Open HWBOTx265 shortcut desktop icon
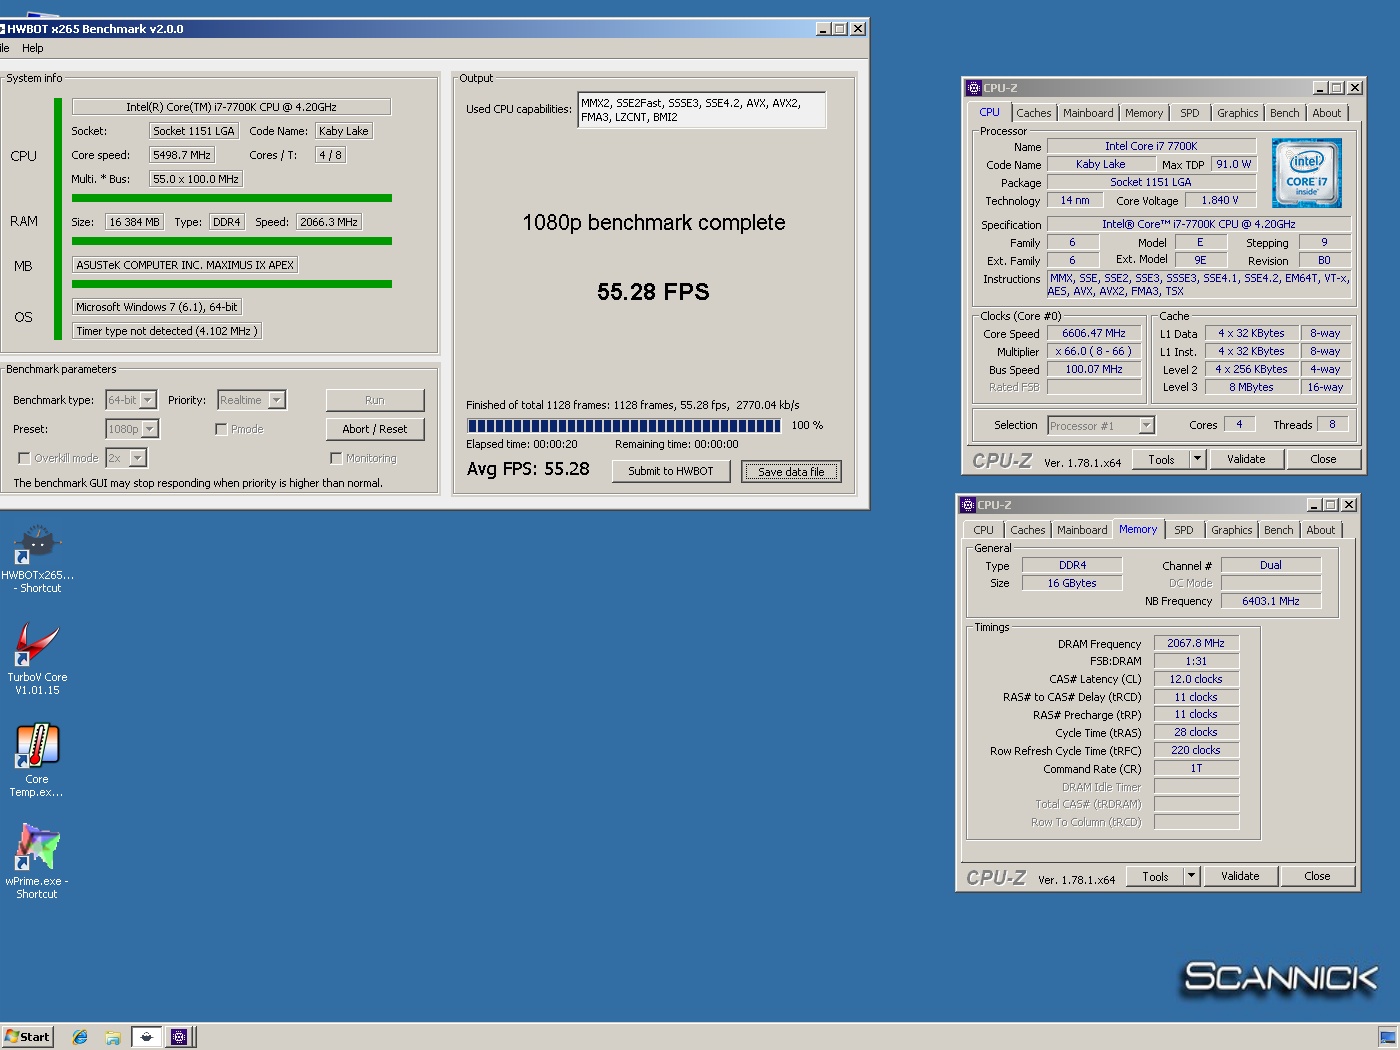The width and height of the screenshot is (1400, 1050). [x=37, y=558]
